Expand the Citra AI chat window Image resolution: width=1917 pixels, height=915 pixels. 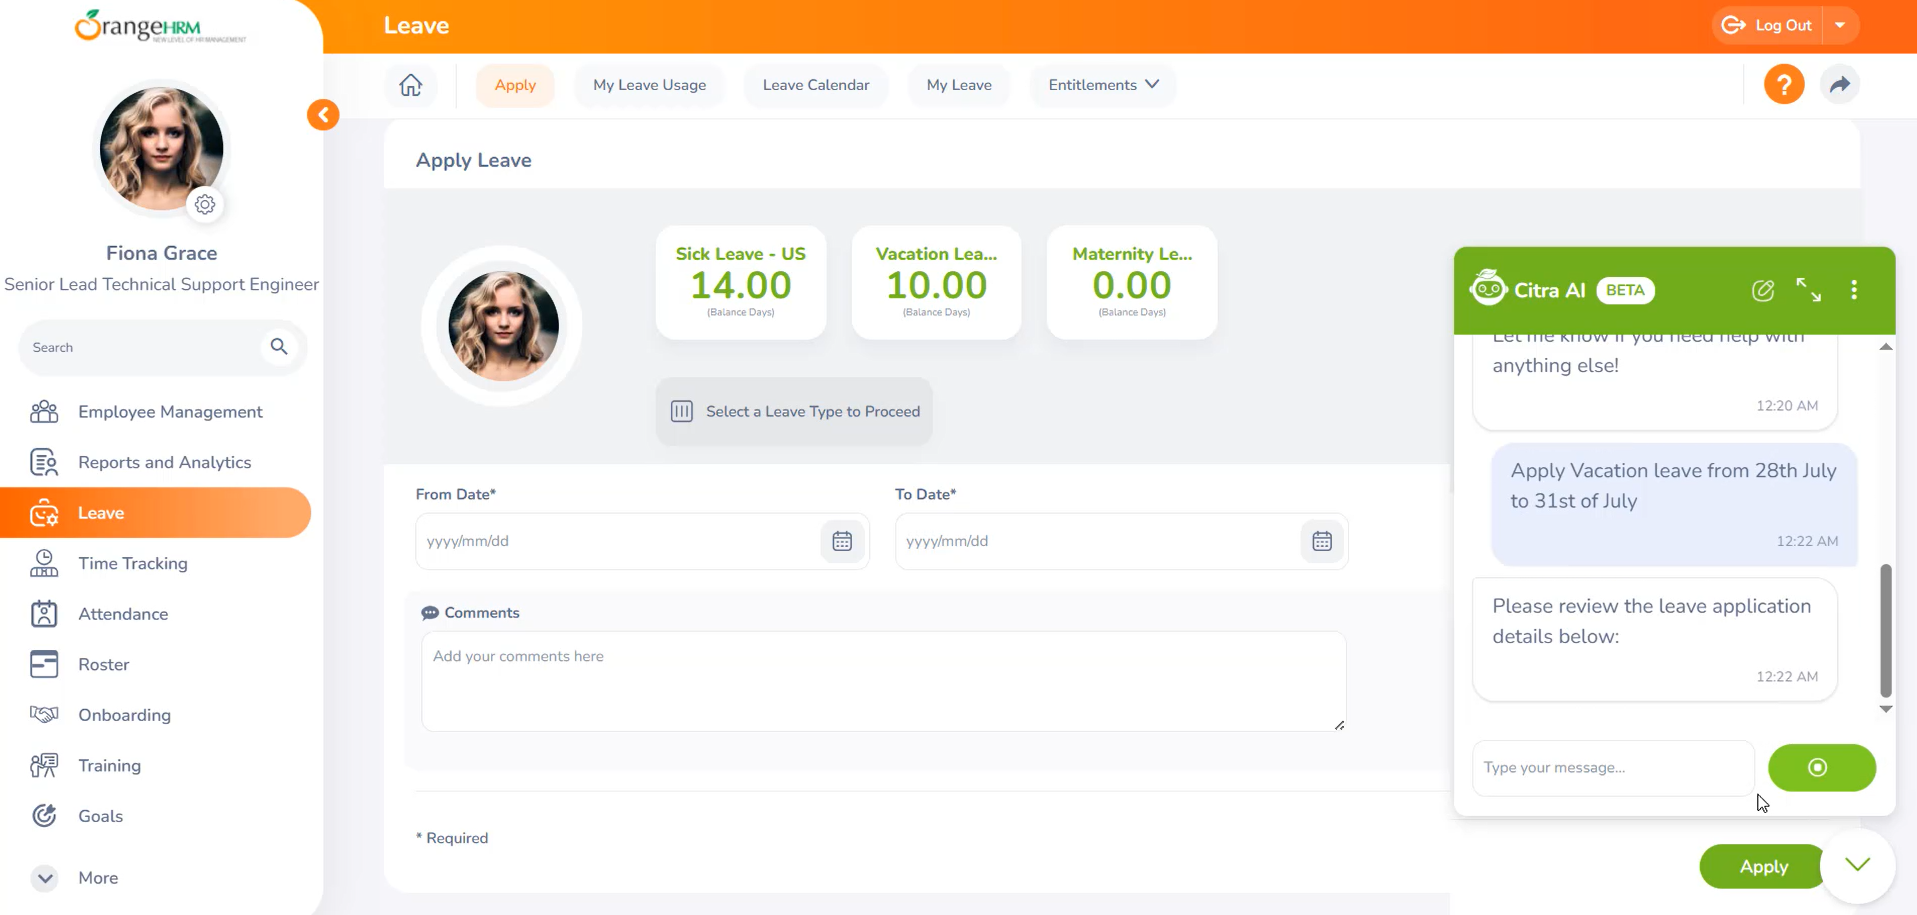[x=1808, y=290]
